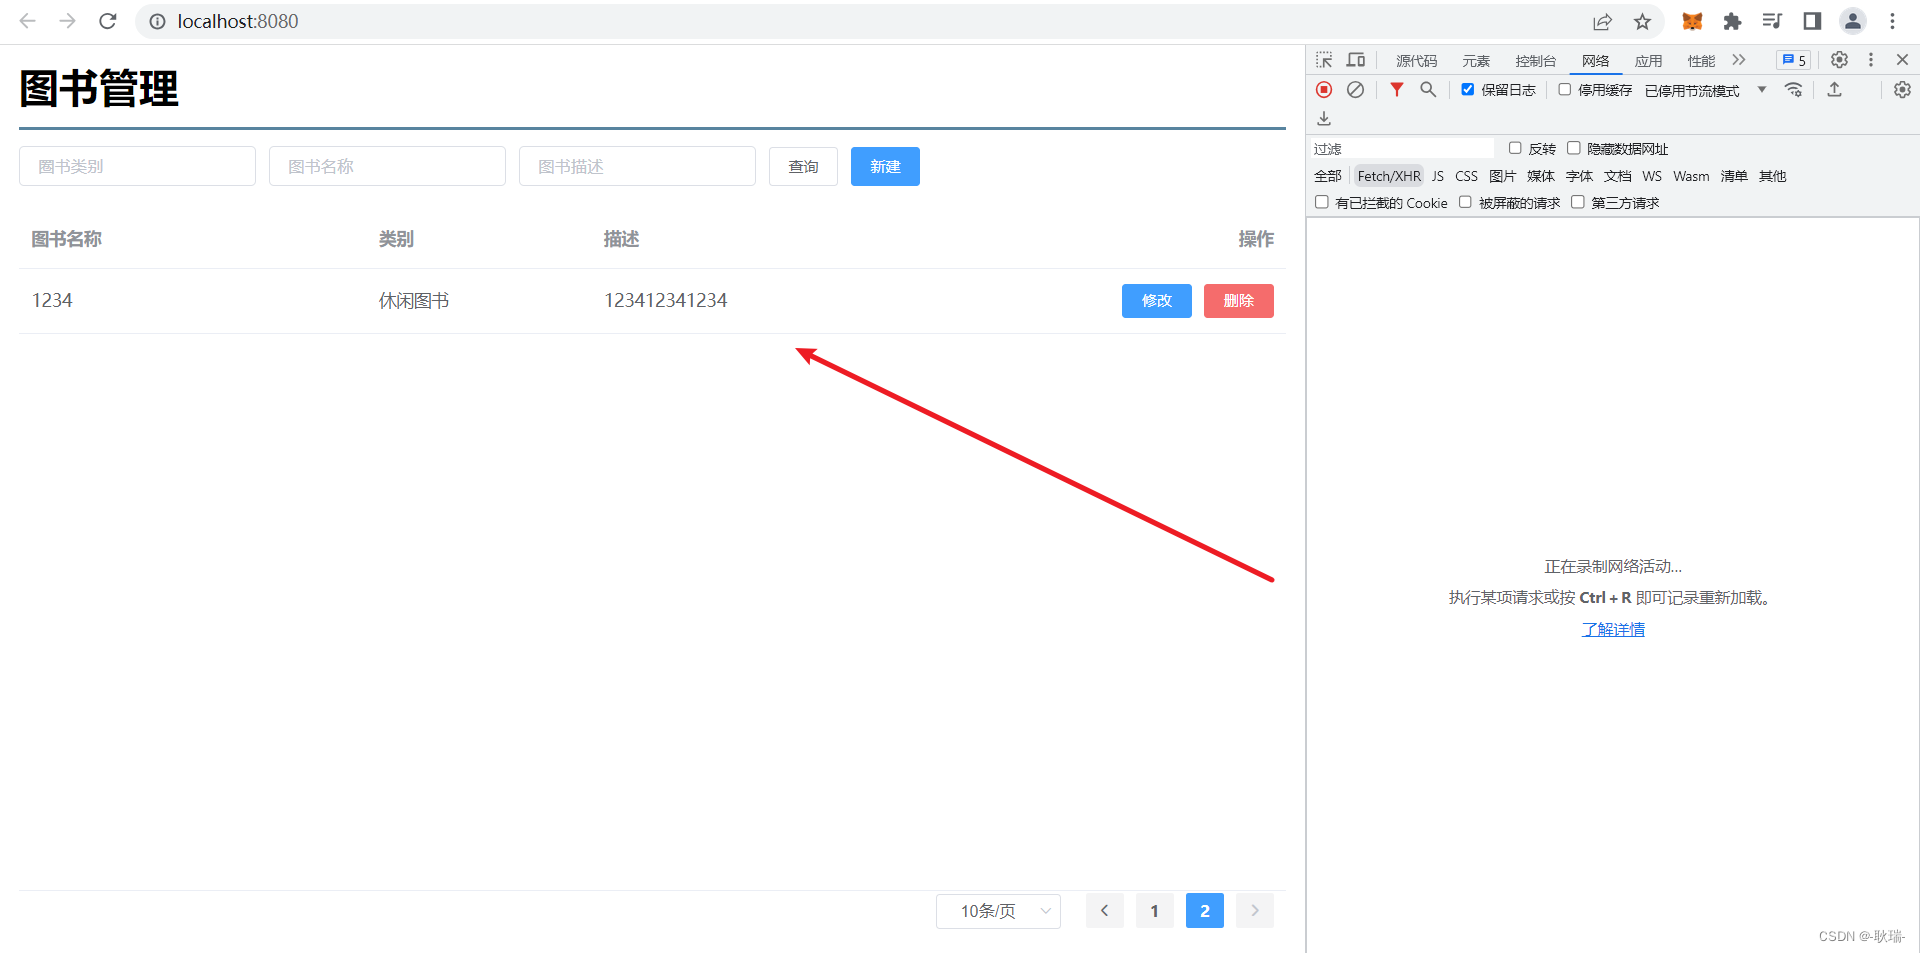Open DevTools settings gear
This screenshot has width=1920, height=953.
[1839, 60]
